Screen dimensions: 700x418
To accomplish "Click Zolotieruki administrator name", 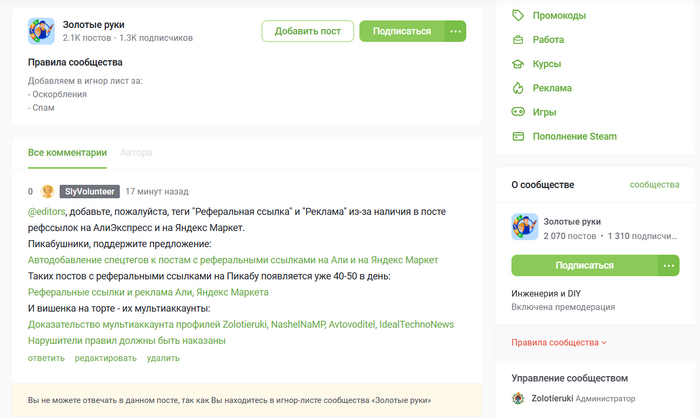I will [552, 398].
